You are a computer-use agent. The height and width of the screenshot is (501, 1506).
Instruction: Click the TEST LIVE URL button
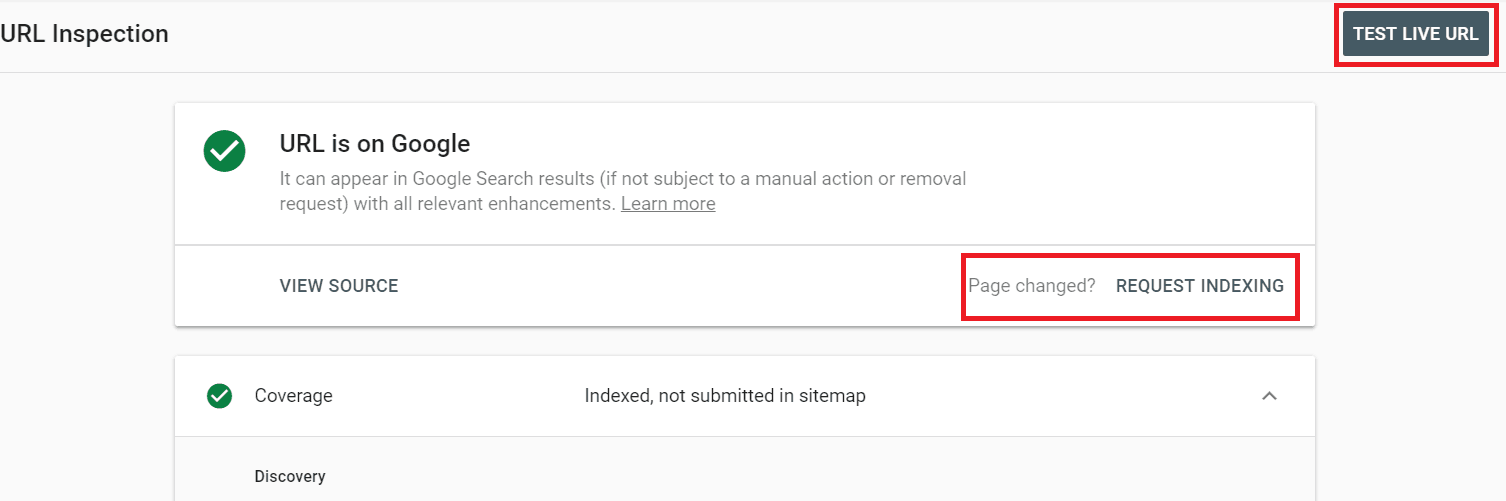click(1415, 34)
